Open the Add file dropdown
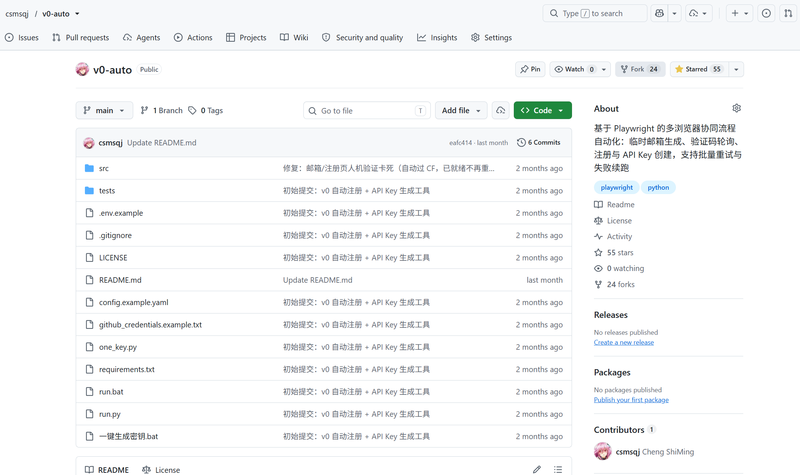Viewport: 800px width, 475px height. pyautogui.click(x=461, y=110)
